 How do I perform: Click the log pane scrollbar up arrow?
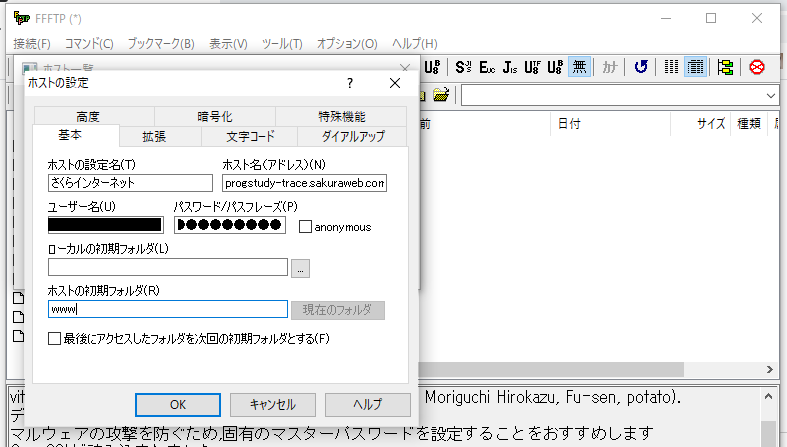(x=768, y=396)
